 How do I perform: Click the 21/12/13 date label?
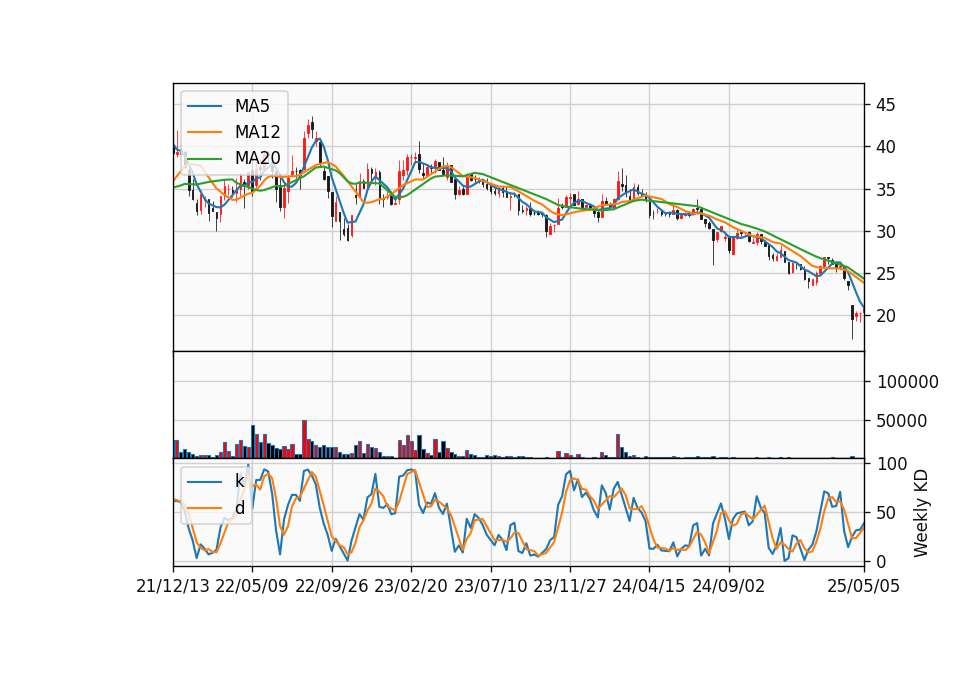click(x=173, y=587)
